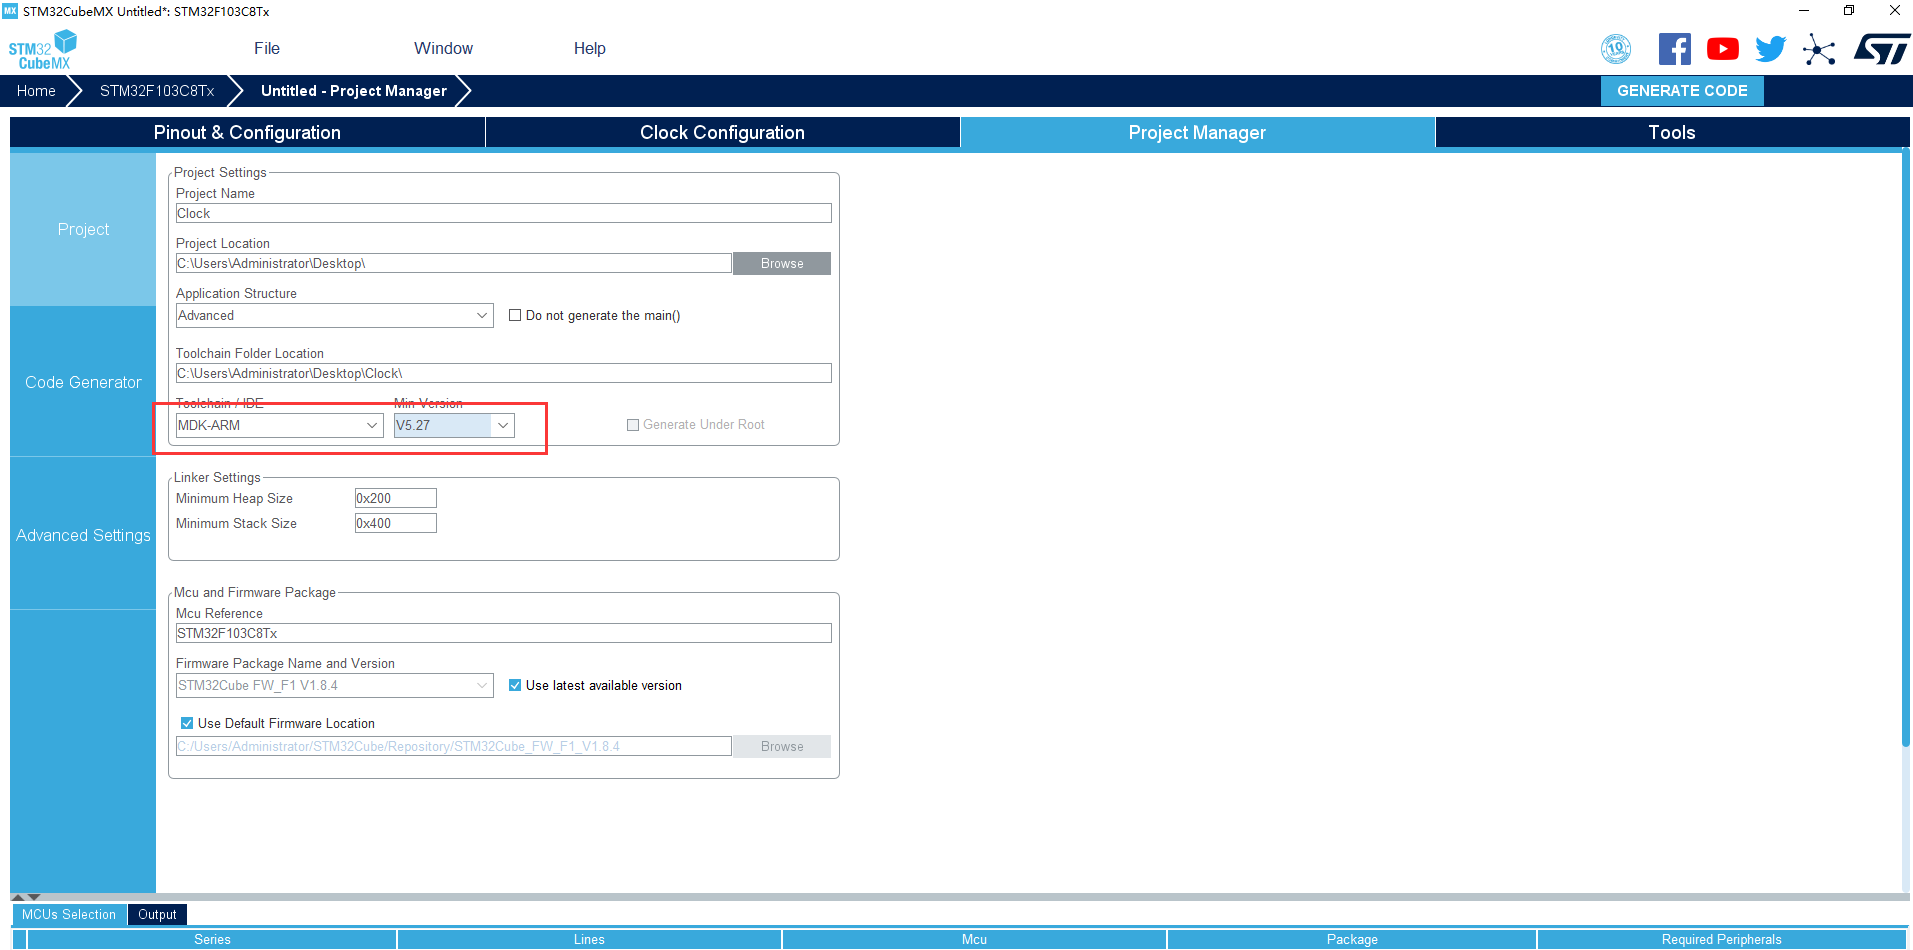The image size is (1913, 950).
Task: Click the title bar MX app icon
Action: click(10, 11)
